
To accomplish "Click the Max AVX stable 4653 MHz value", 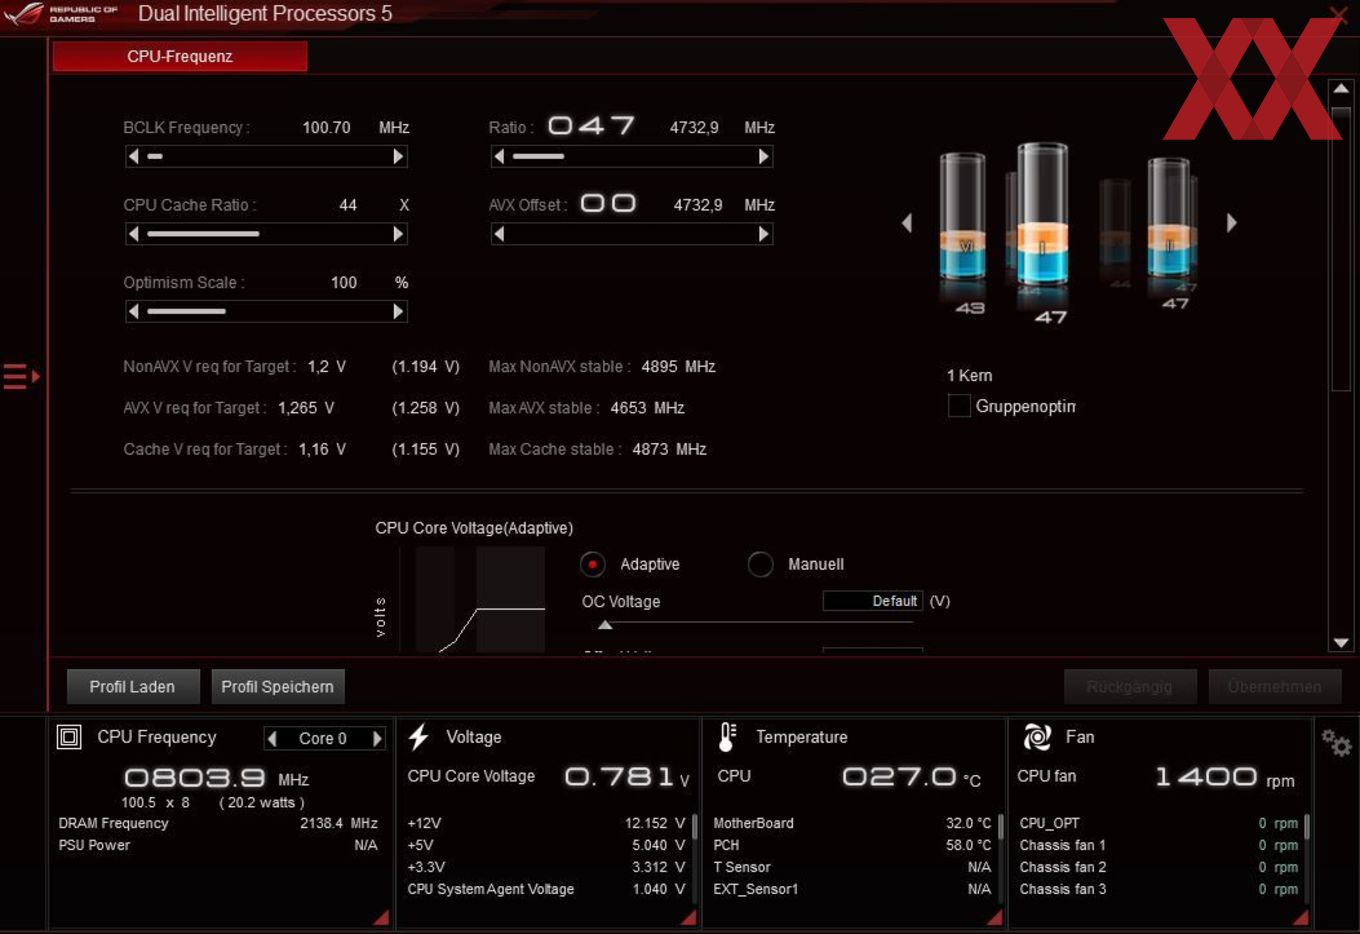I will [x=647, y=408].
